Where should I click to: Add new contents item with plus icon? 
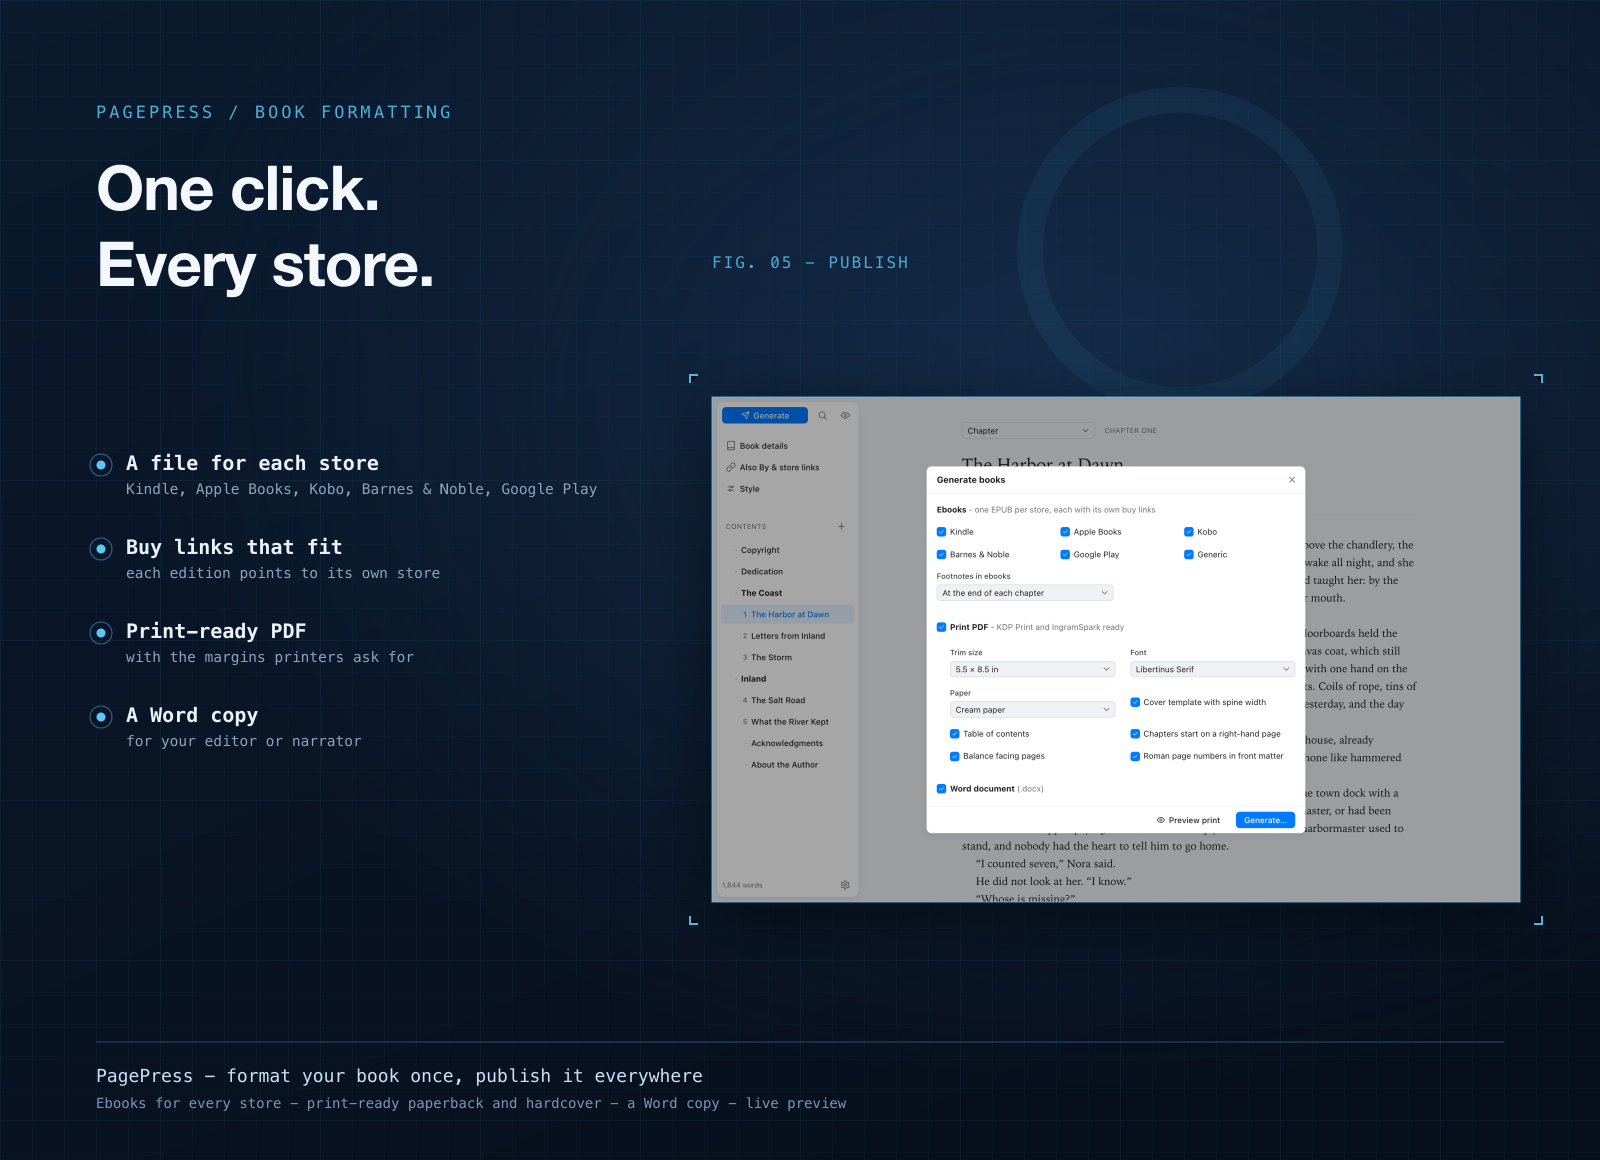(841, 526)
